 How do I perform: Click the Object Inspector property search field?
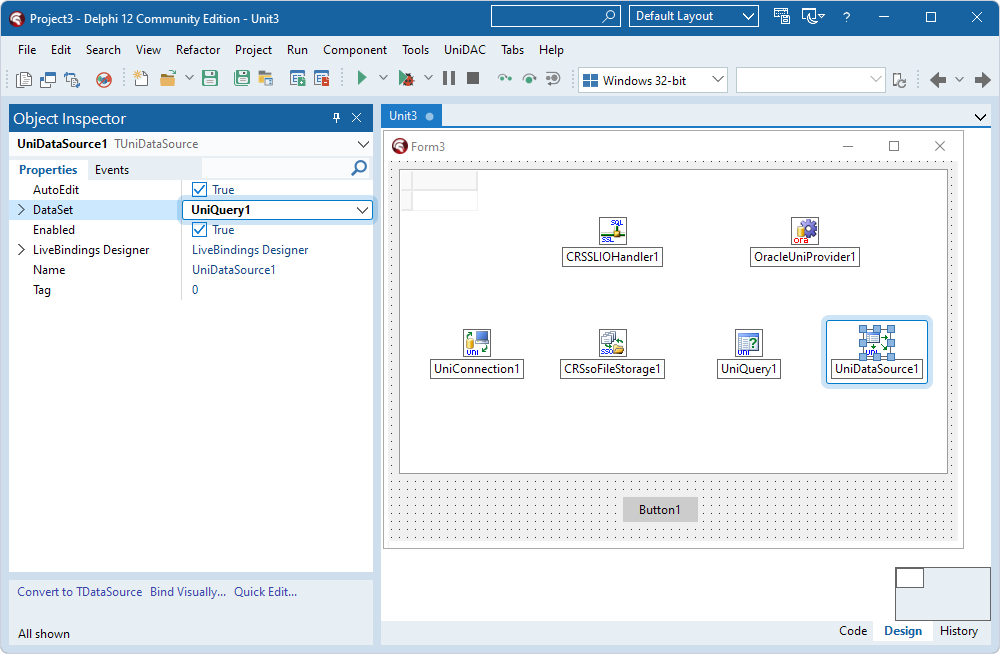276,169
